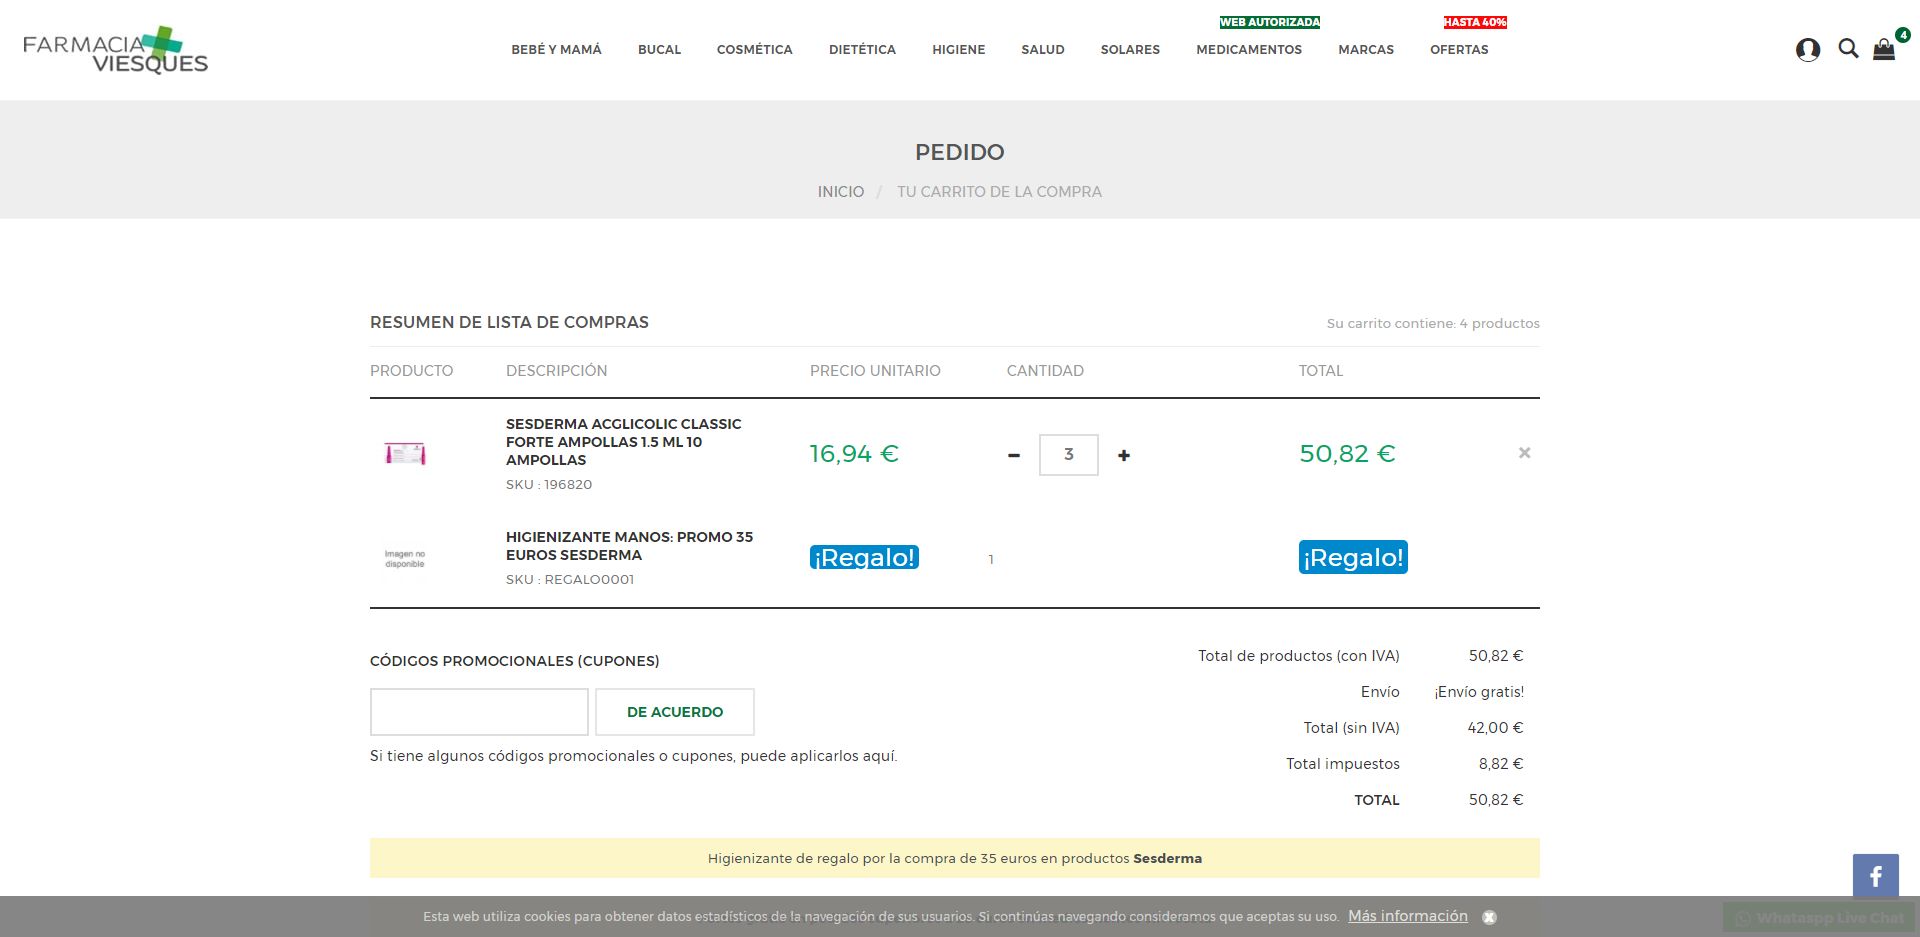1920x937 pixels.
Task: Open the Bebé y Mamá menu
Action: pos(556,50)
